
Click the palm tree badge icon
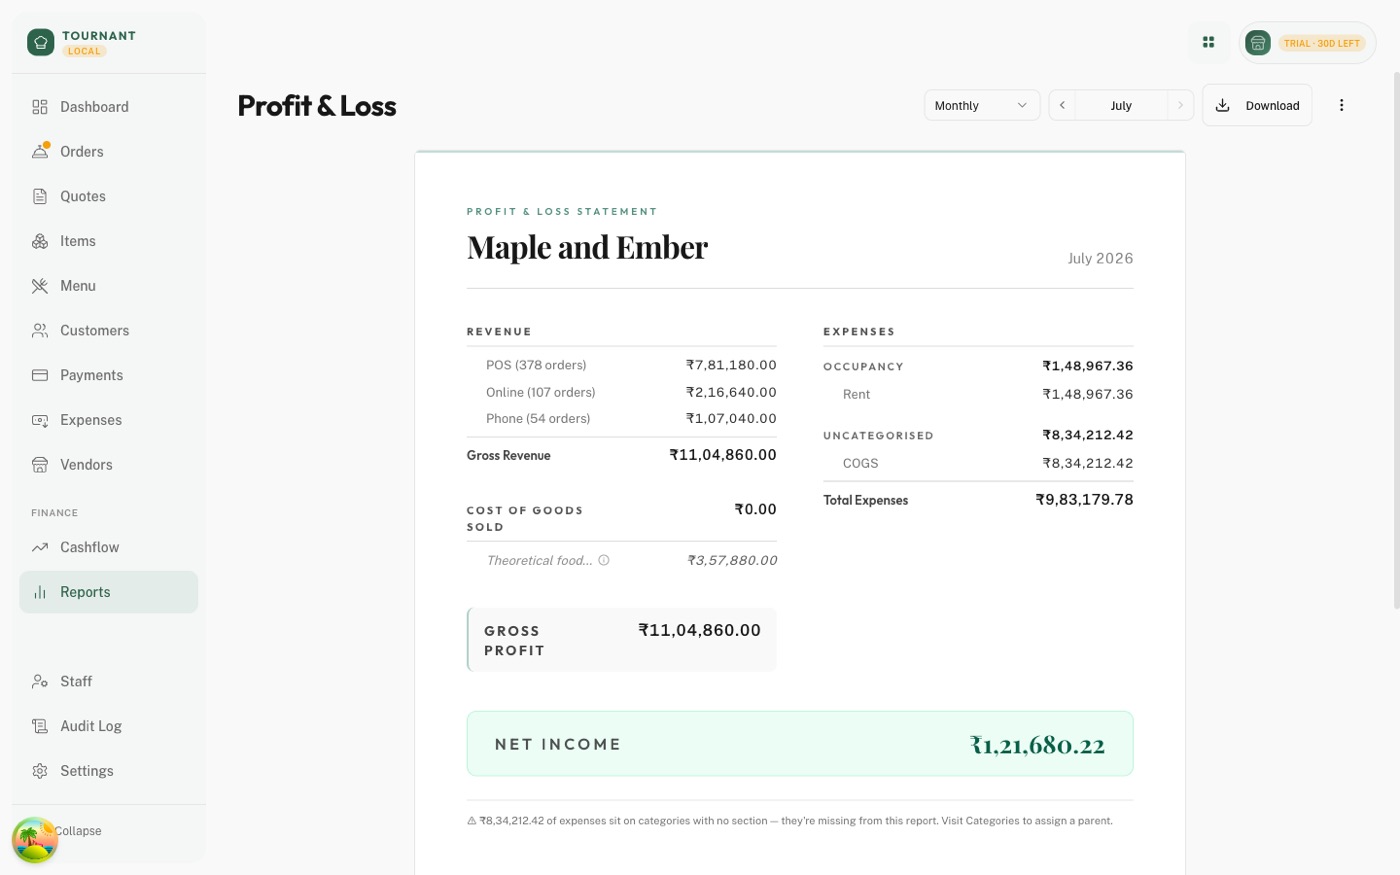pyautogui.click(x=35, y=840)
